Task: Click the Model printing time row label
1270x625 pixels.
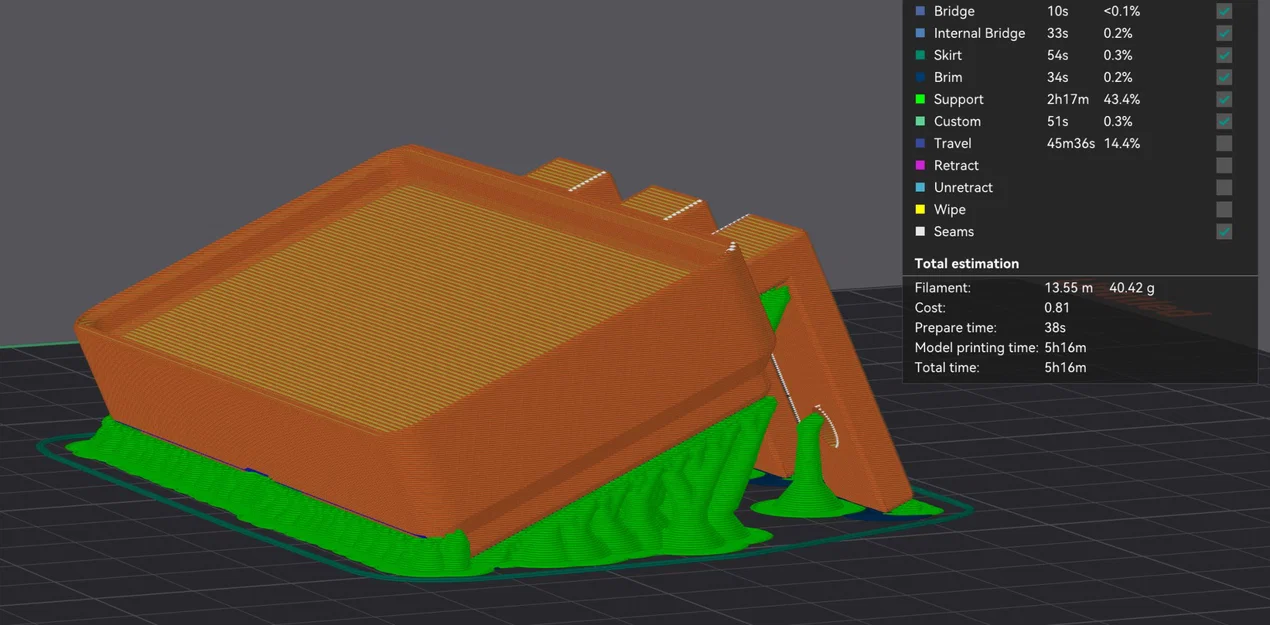Action: (x=976, y=347)
